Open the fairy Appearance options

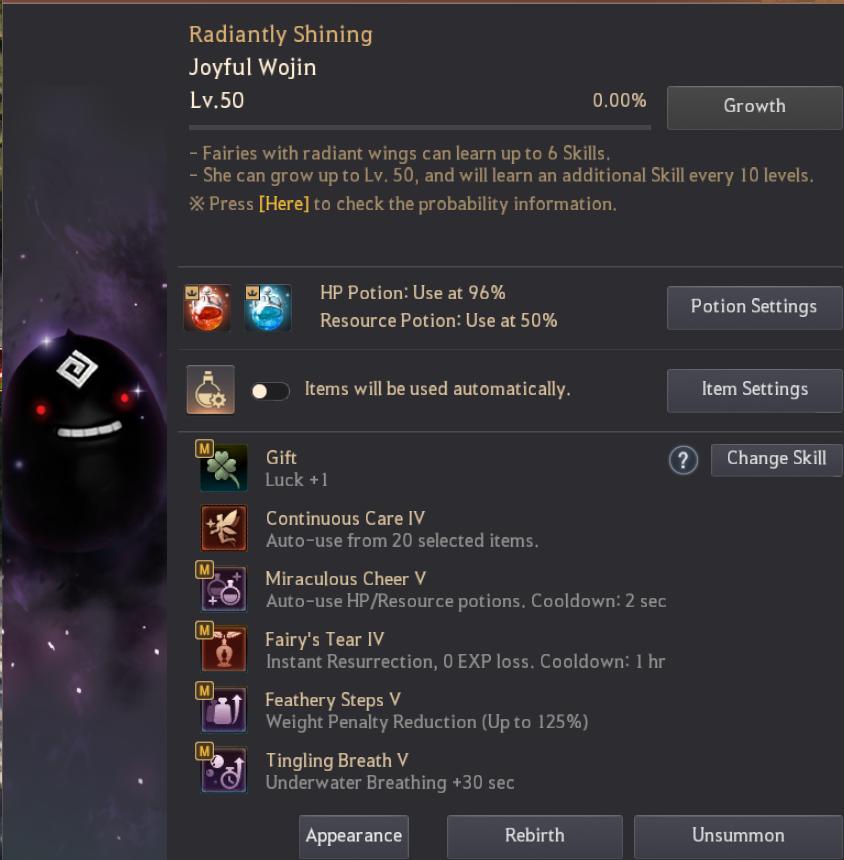[x=354, y=836]
